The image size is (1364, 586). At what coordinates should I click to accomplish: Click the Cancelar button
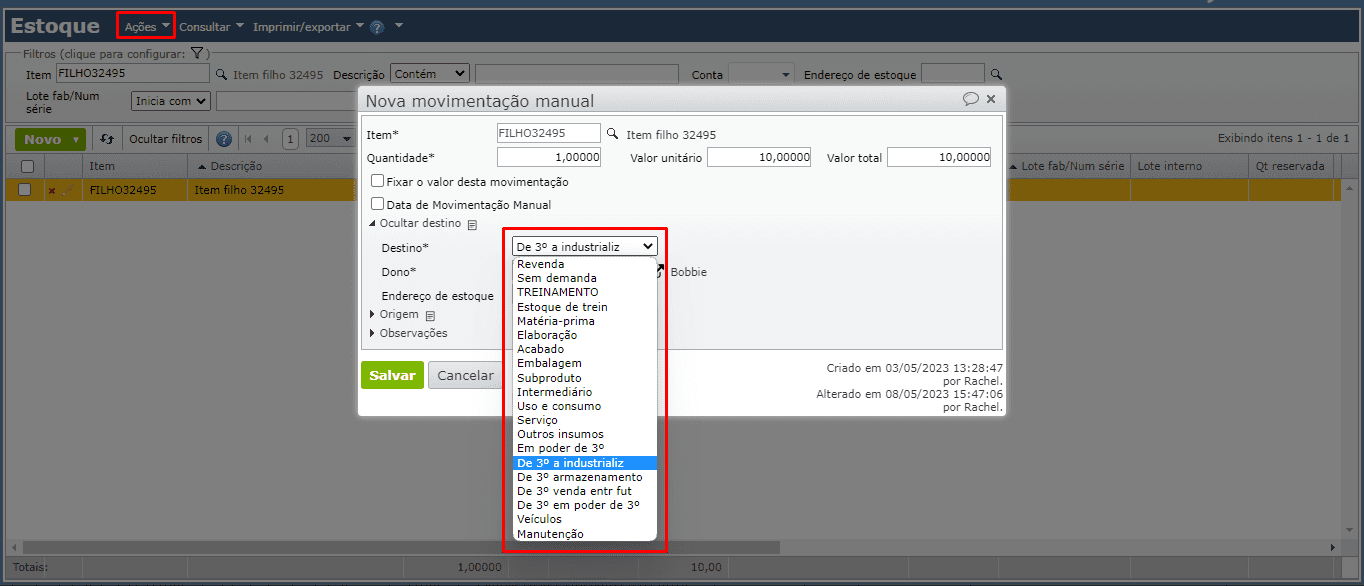[x=465, y=375]
